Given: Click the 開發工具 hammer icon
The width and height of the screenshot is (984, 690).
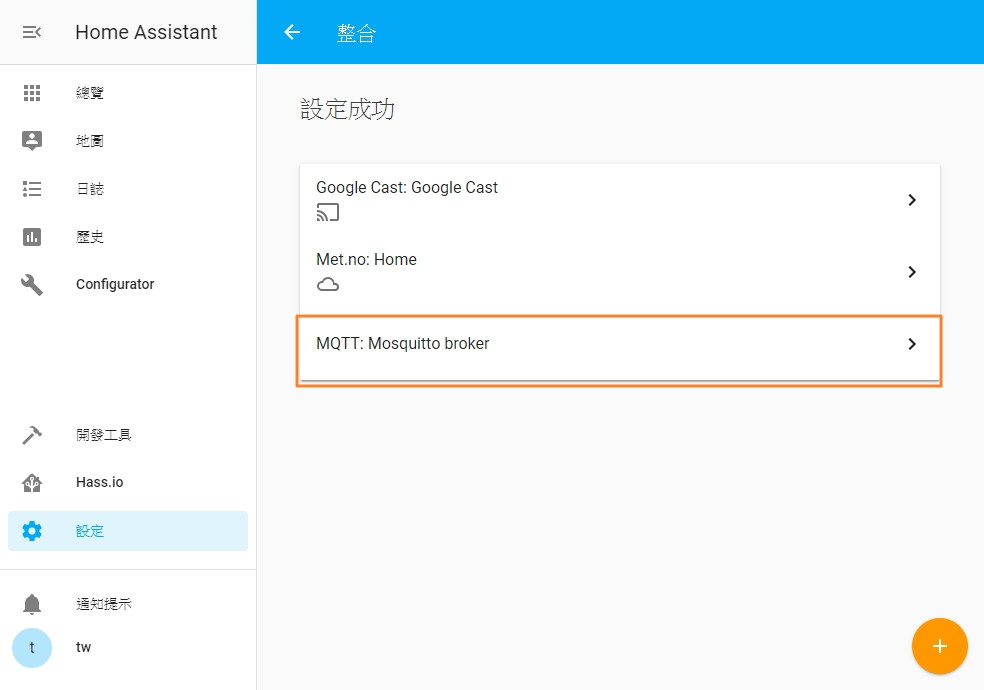Looking at the screenshot, I should coord(32,435).
